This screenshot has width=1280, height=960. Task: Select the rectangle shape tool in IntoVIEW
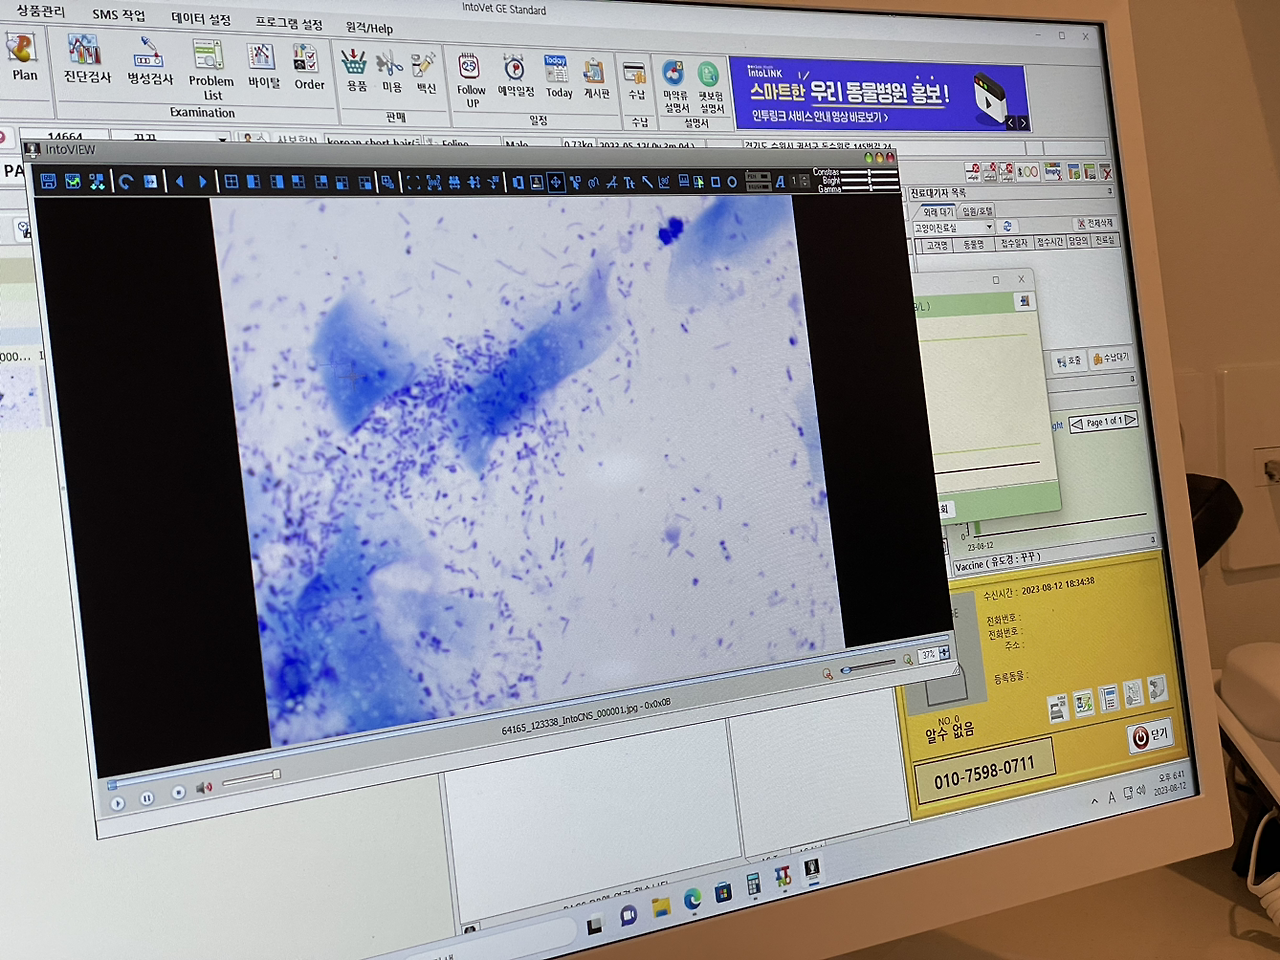715,182
